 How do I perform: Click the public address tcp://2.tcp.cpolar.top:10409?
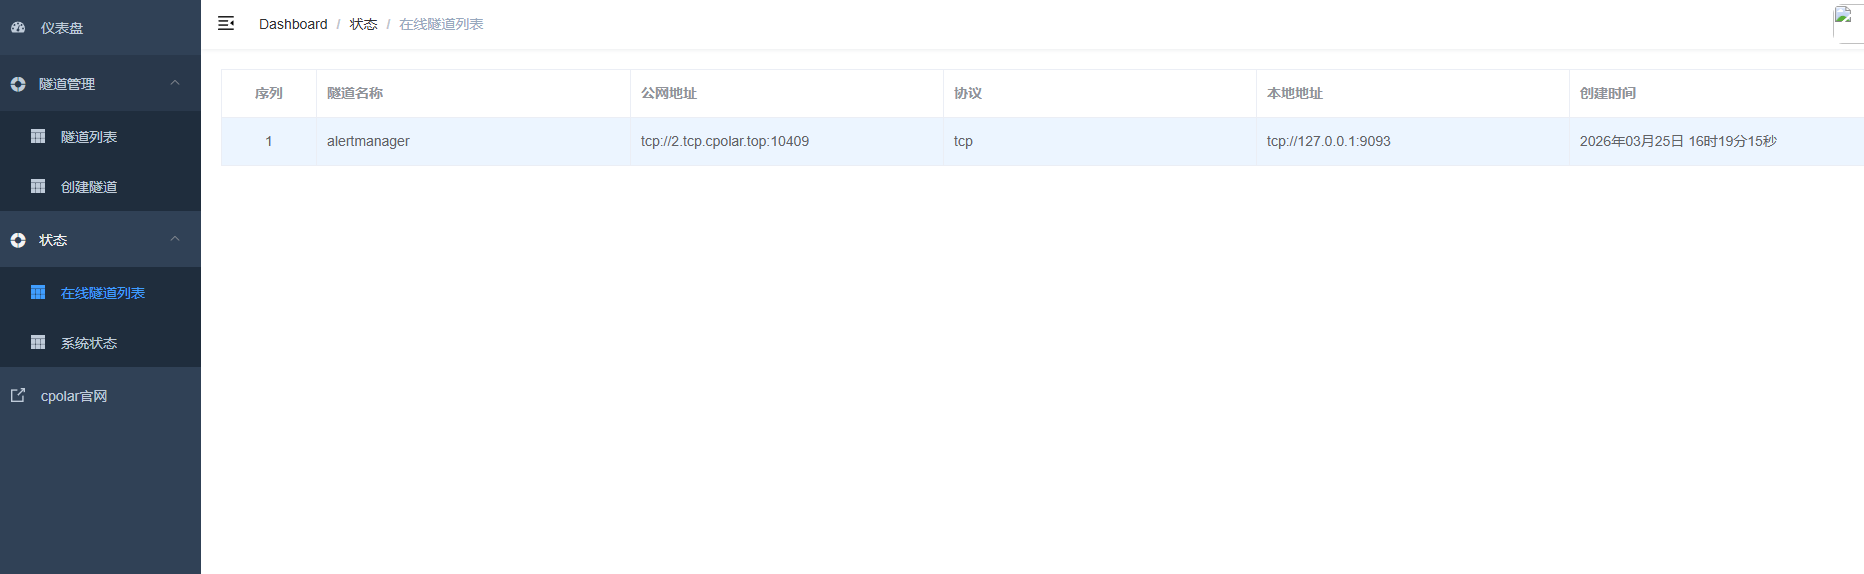point(725,141)
